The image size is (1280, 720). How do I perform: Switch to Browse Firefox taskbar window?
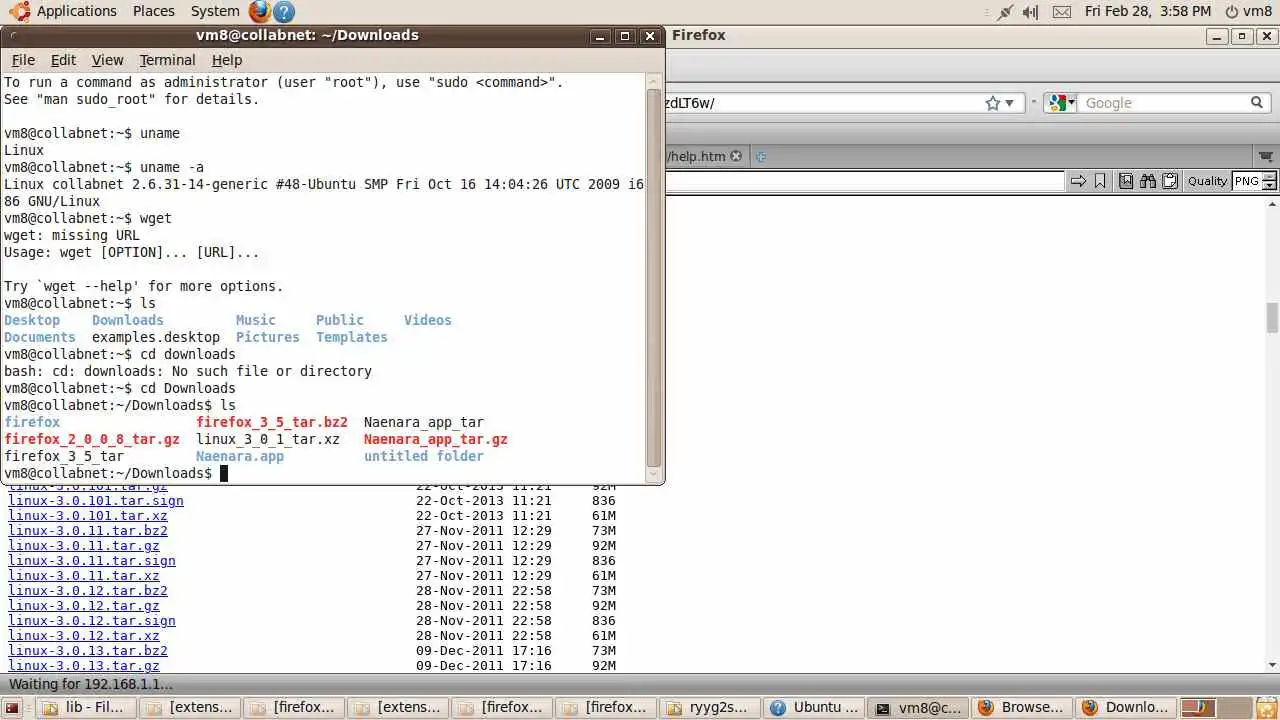click(x=1021, y=707)
